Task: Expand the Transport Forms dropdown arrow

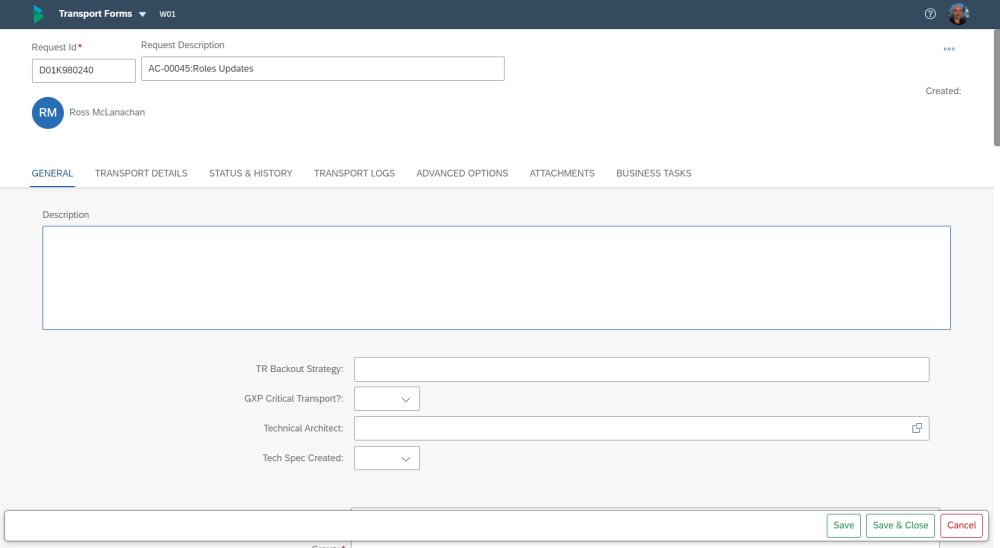Action: point(142,14)
